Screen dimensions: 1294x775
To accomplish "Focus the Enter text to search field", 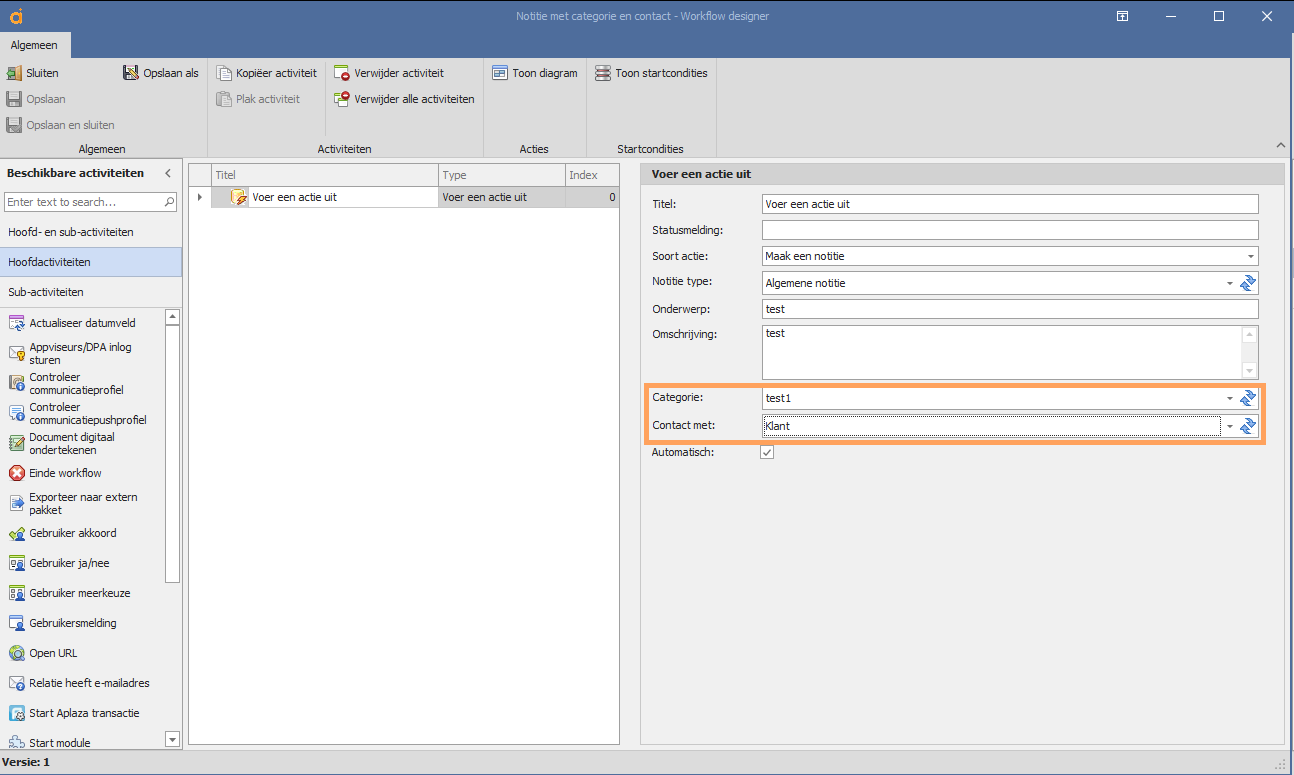I will click(x=83, y=202).
